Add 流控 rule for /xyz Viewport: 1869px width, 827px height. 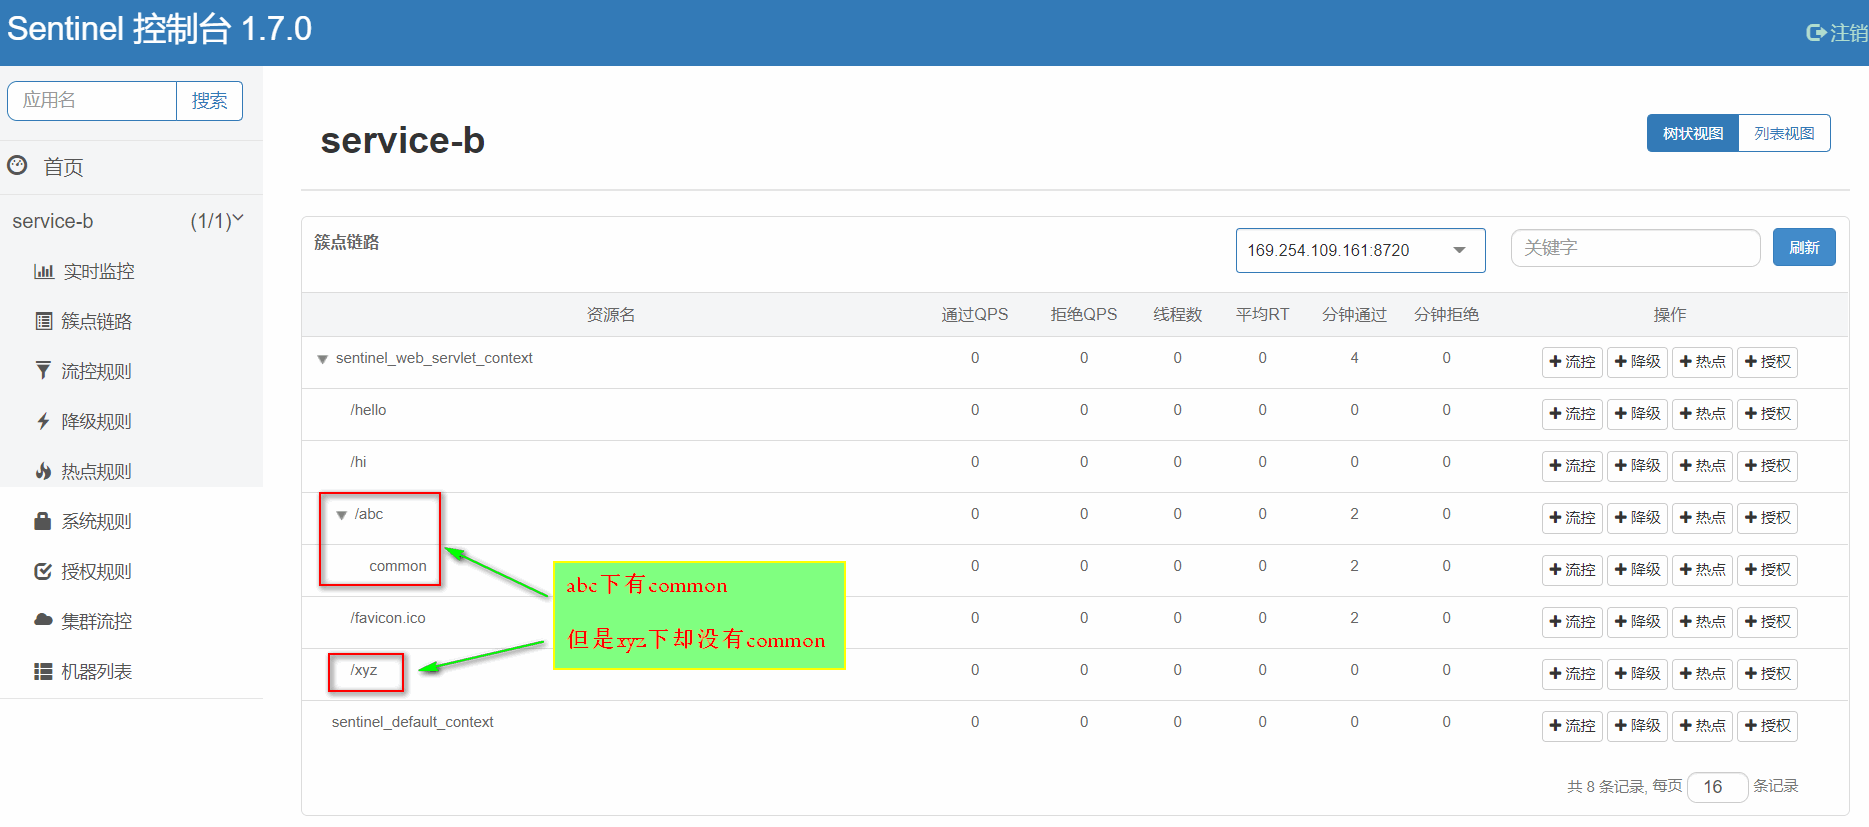pos(1572,674)
